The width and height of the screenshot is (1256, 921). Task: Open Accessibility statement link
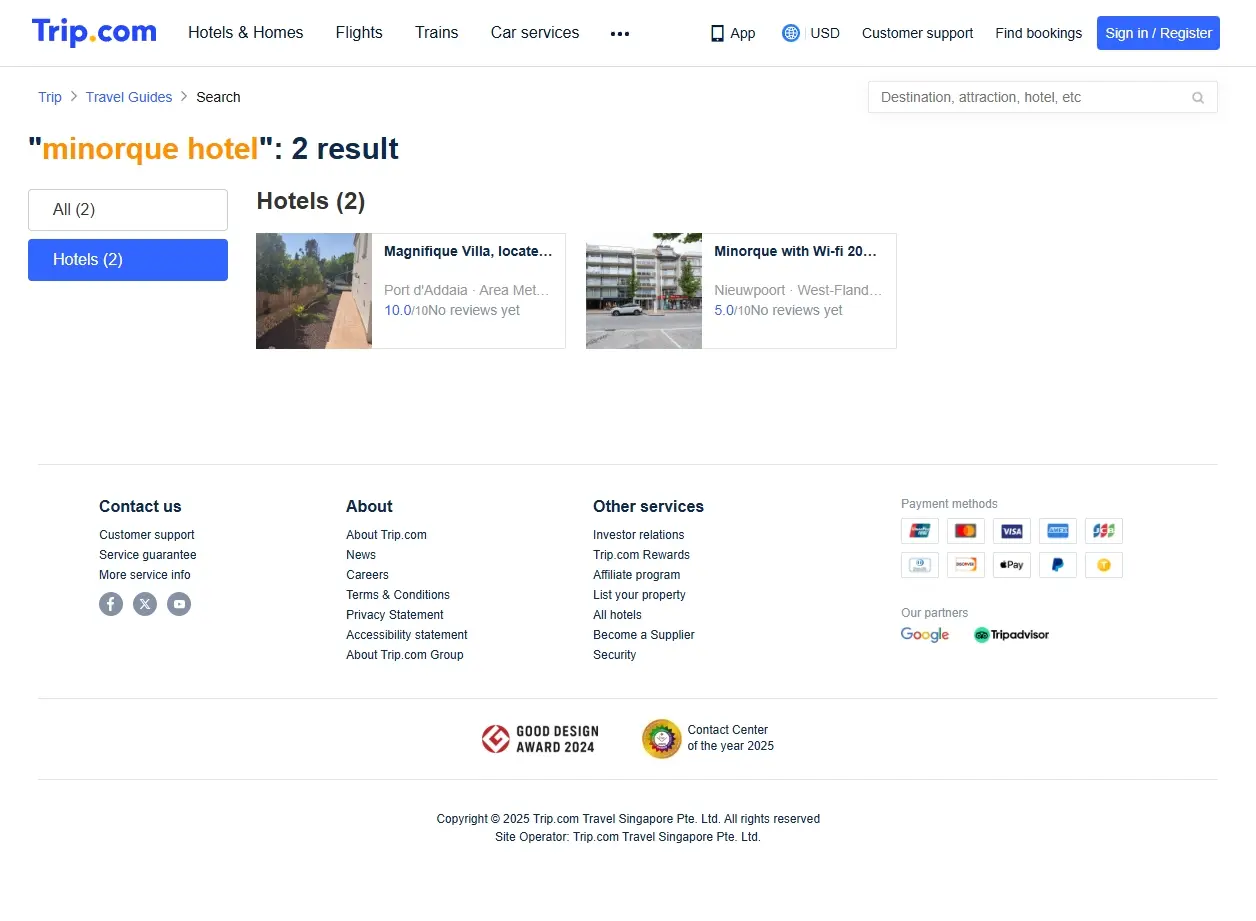[x=407, y=635]
